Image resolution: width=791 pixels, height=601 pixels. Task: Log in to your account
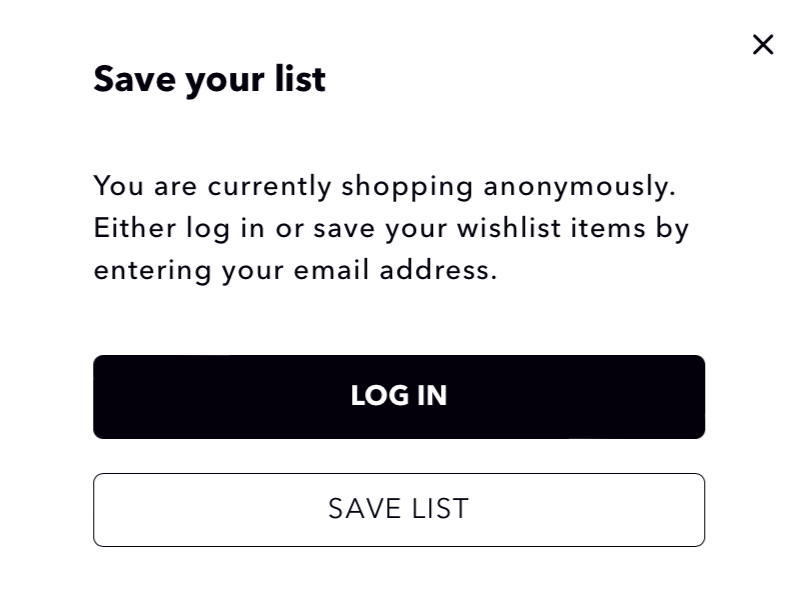pyautogui.click(x=399, y=396)
